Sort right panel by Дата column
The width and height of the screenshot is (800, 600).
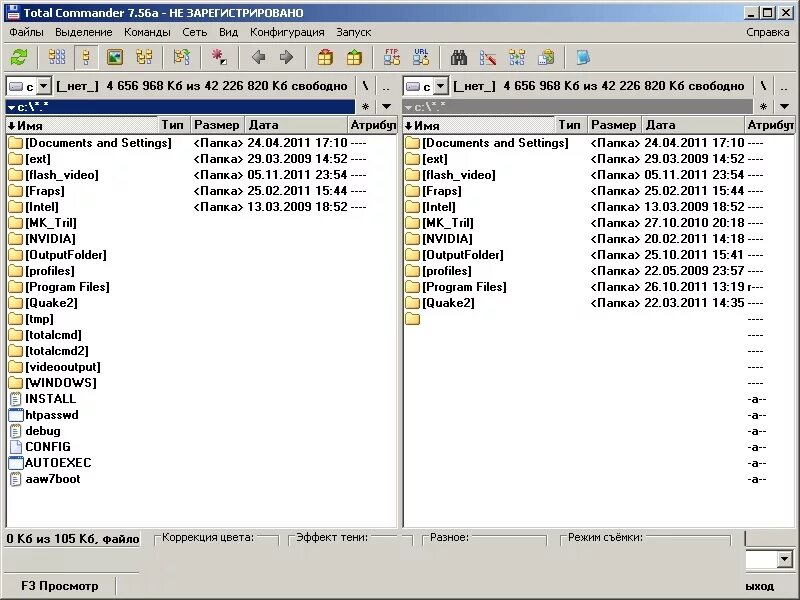click(x=693, y=125)
